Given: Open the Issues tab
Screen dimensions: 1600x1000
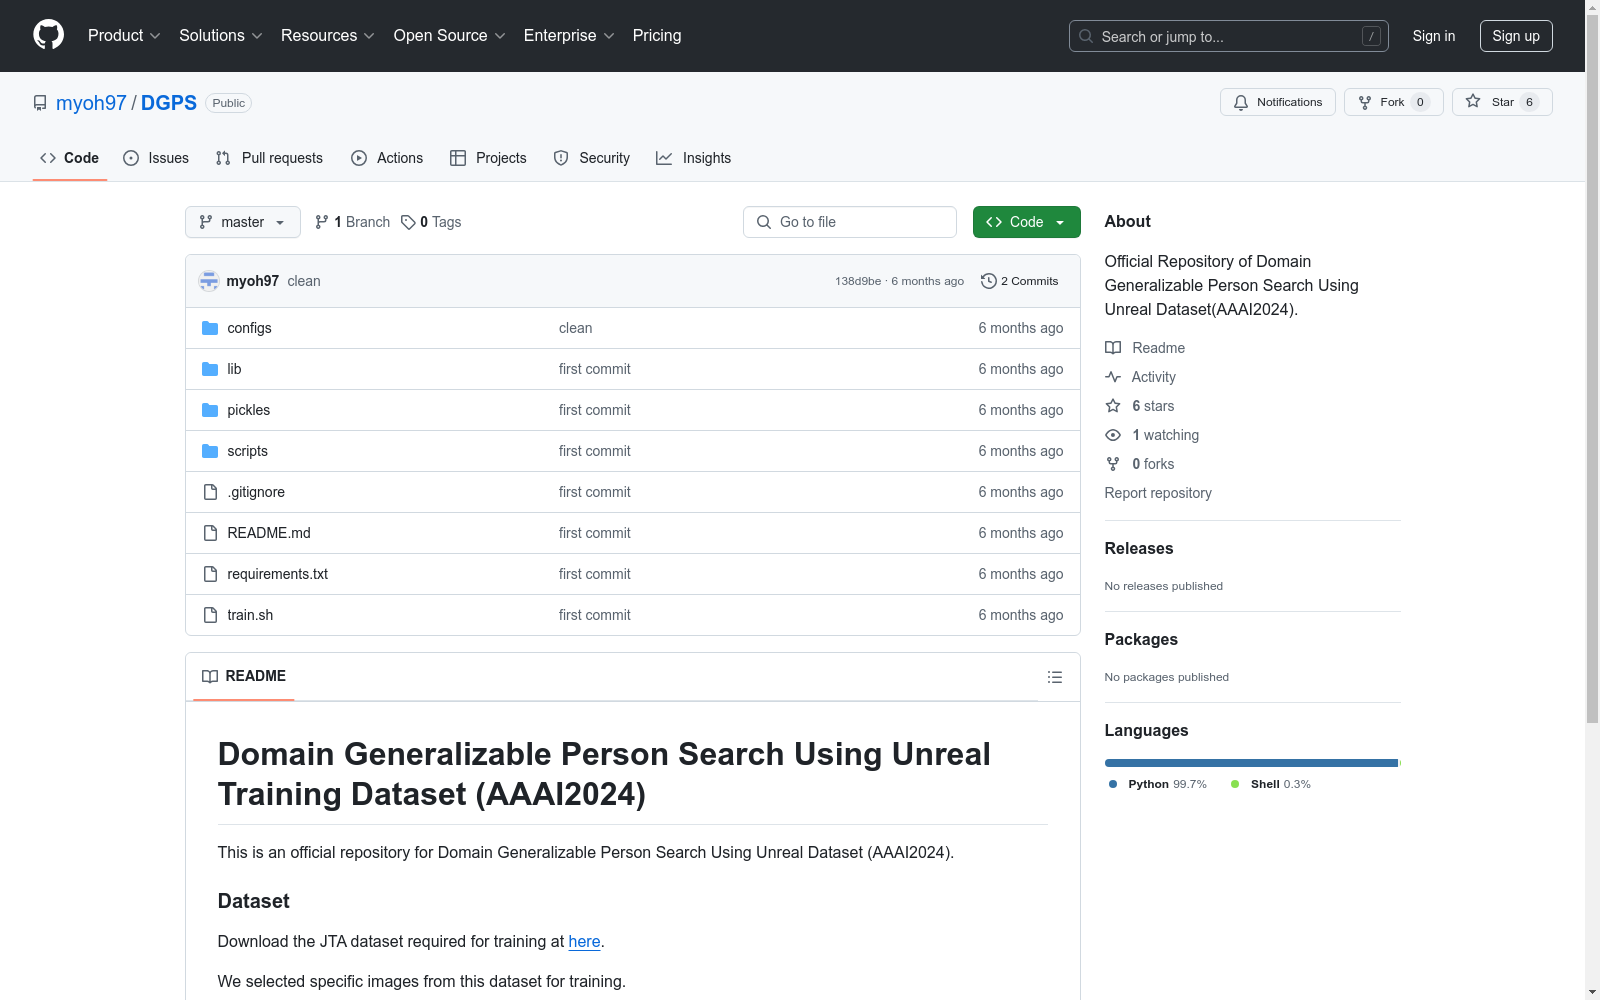Looking at the screenshot, I should pos(156,158).
